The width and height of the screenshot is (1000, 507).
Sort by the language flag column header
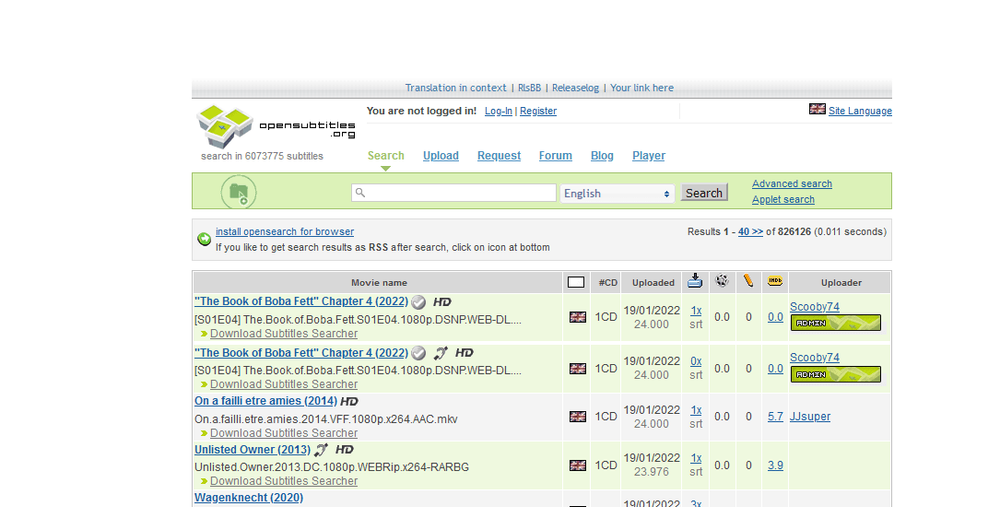(x=576, y=282)
